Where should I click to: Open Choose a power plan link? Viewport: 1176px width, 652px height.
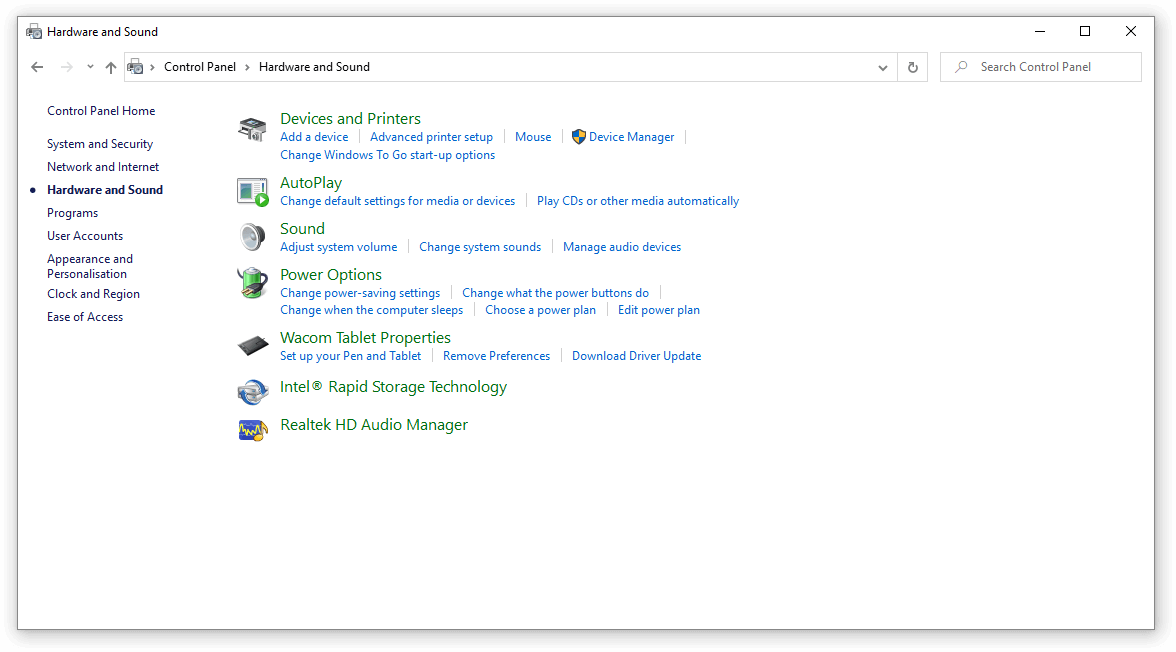pos(540,310)
